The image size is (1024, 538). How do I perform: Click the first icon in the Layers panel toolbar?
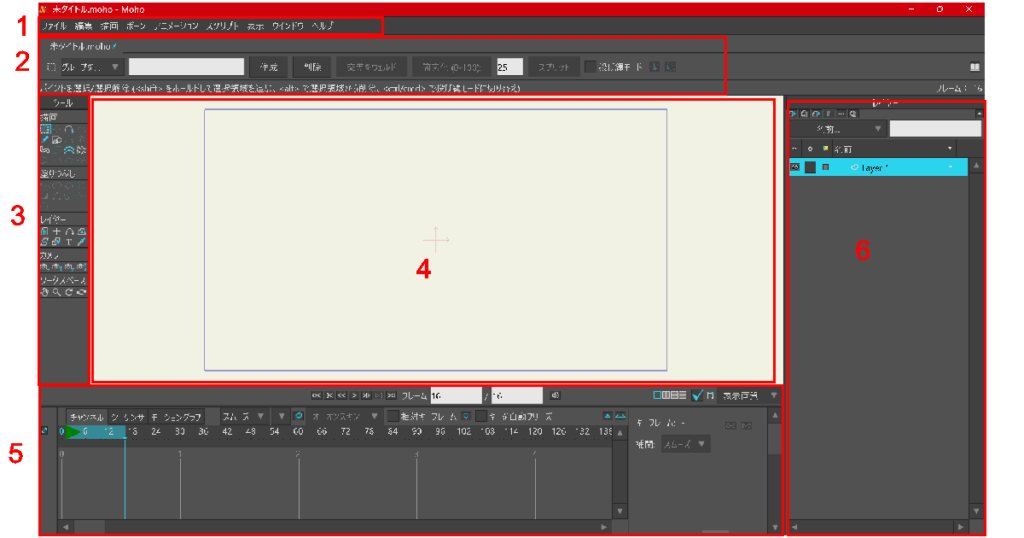pos(794,114)
